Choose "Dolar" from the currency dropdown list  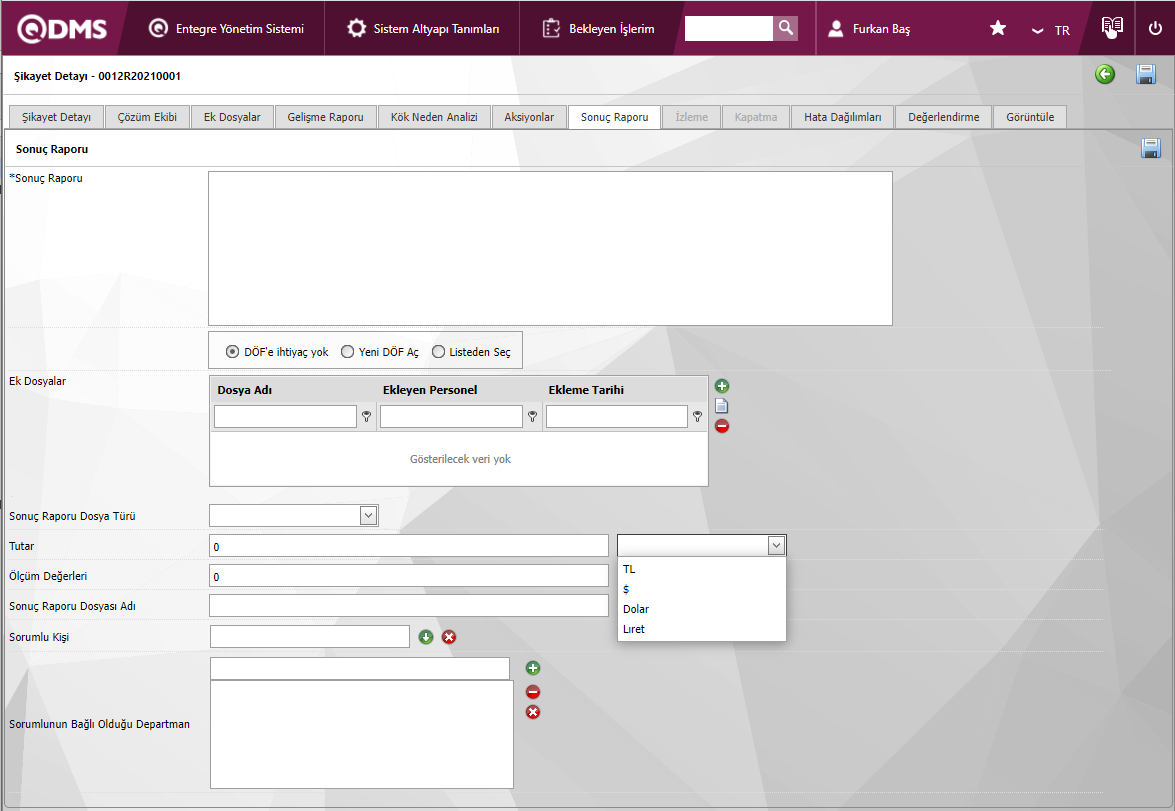636,609
